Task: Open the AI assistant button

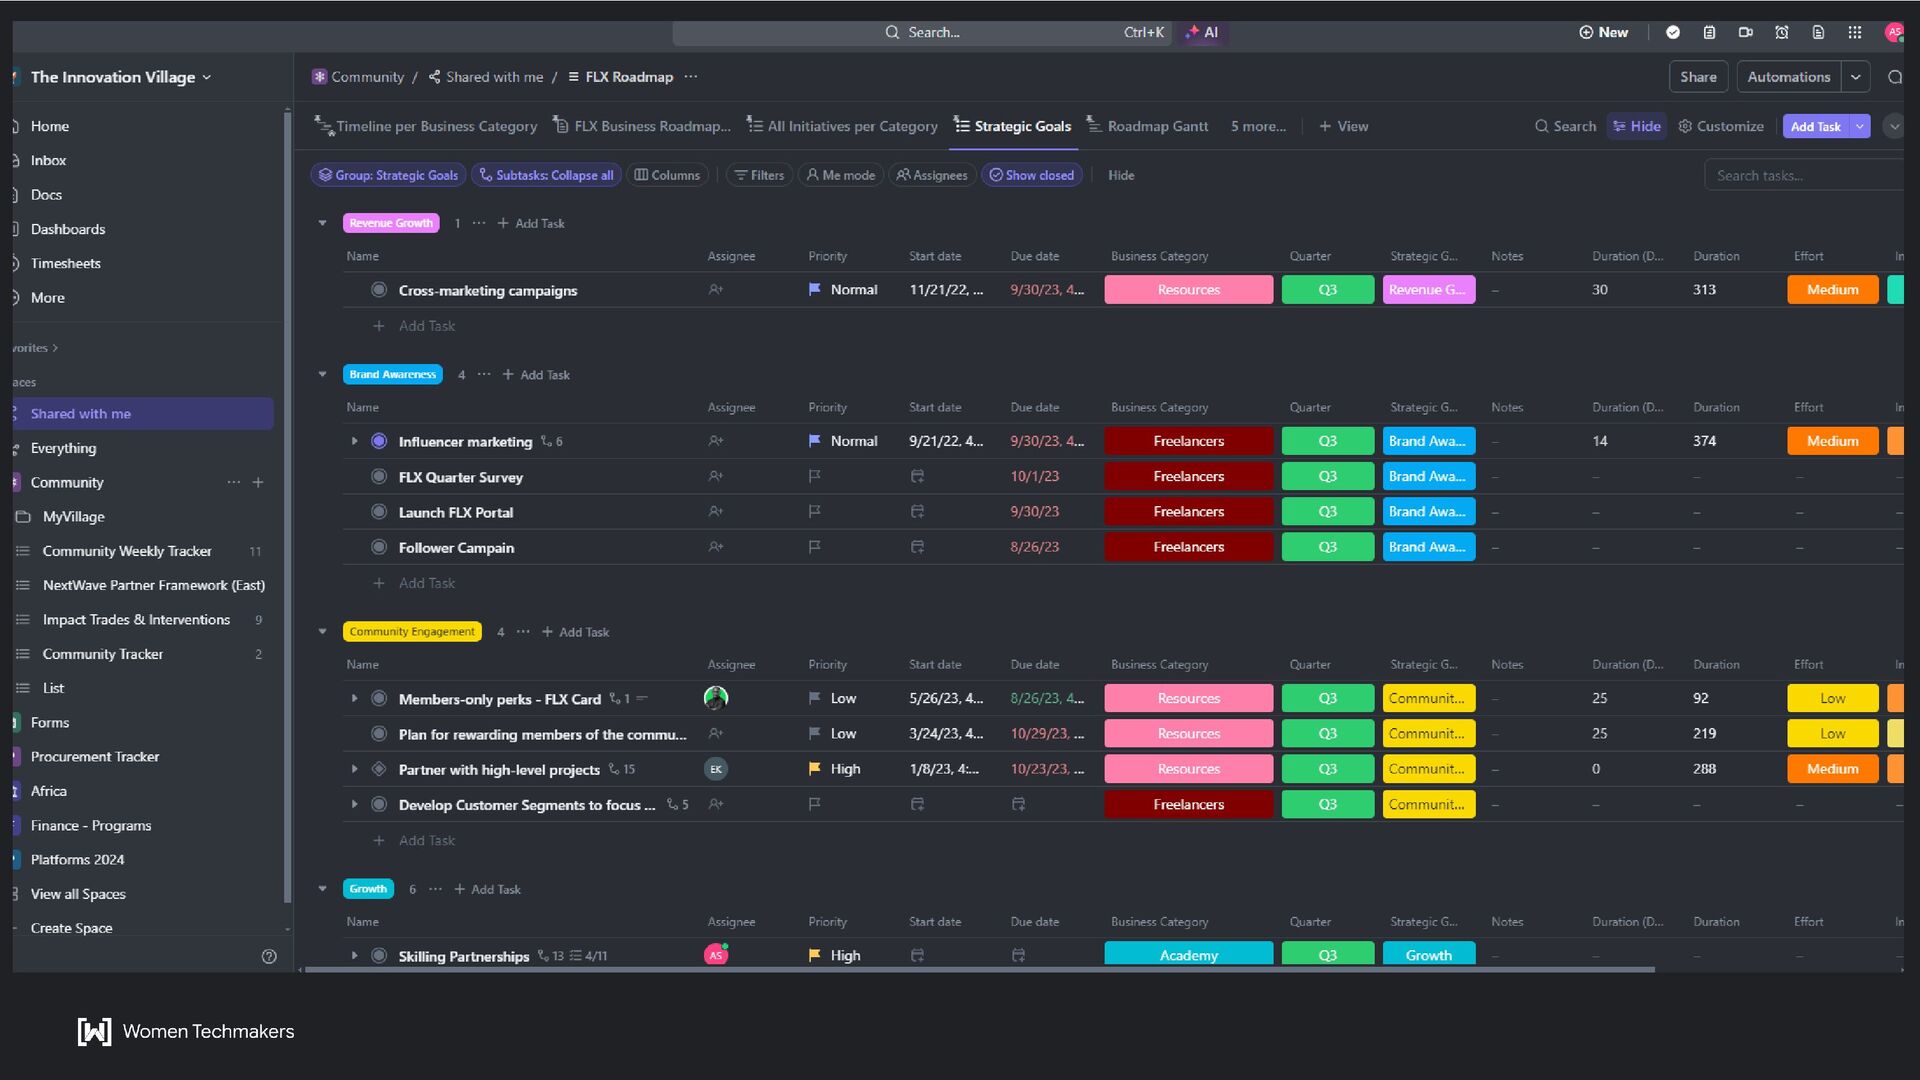Action: click(x=1201, y=32)
